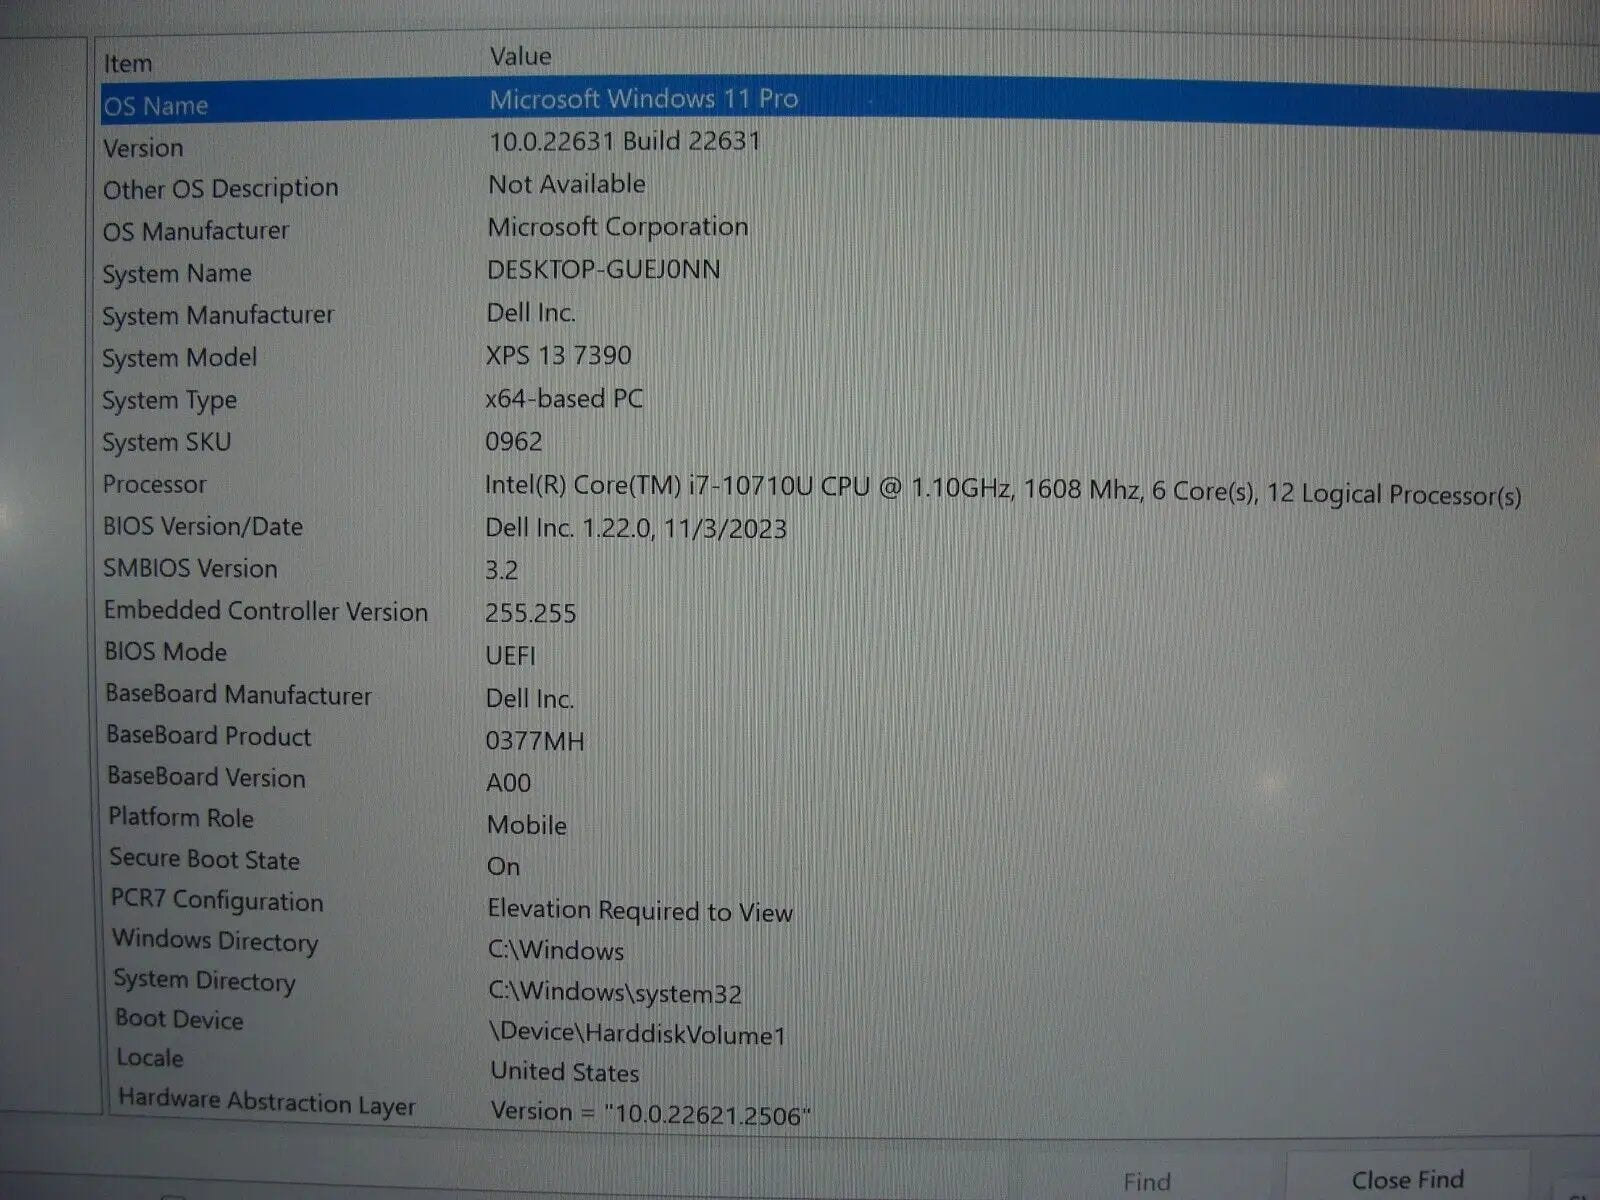The image size is (1600, 1200).
Task: Select the OS Name row
Action: click(x=850, y=103)
